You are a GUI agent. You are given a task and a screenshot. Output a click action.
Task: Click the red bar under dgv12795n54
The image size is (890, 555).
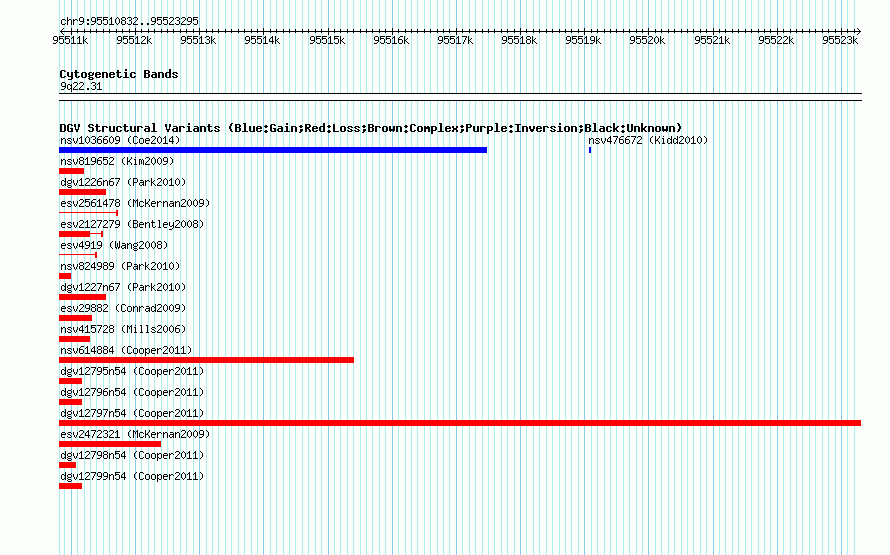(x=70, y=381)
